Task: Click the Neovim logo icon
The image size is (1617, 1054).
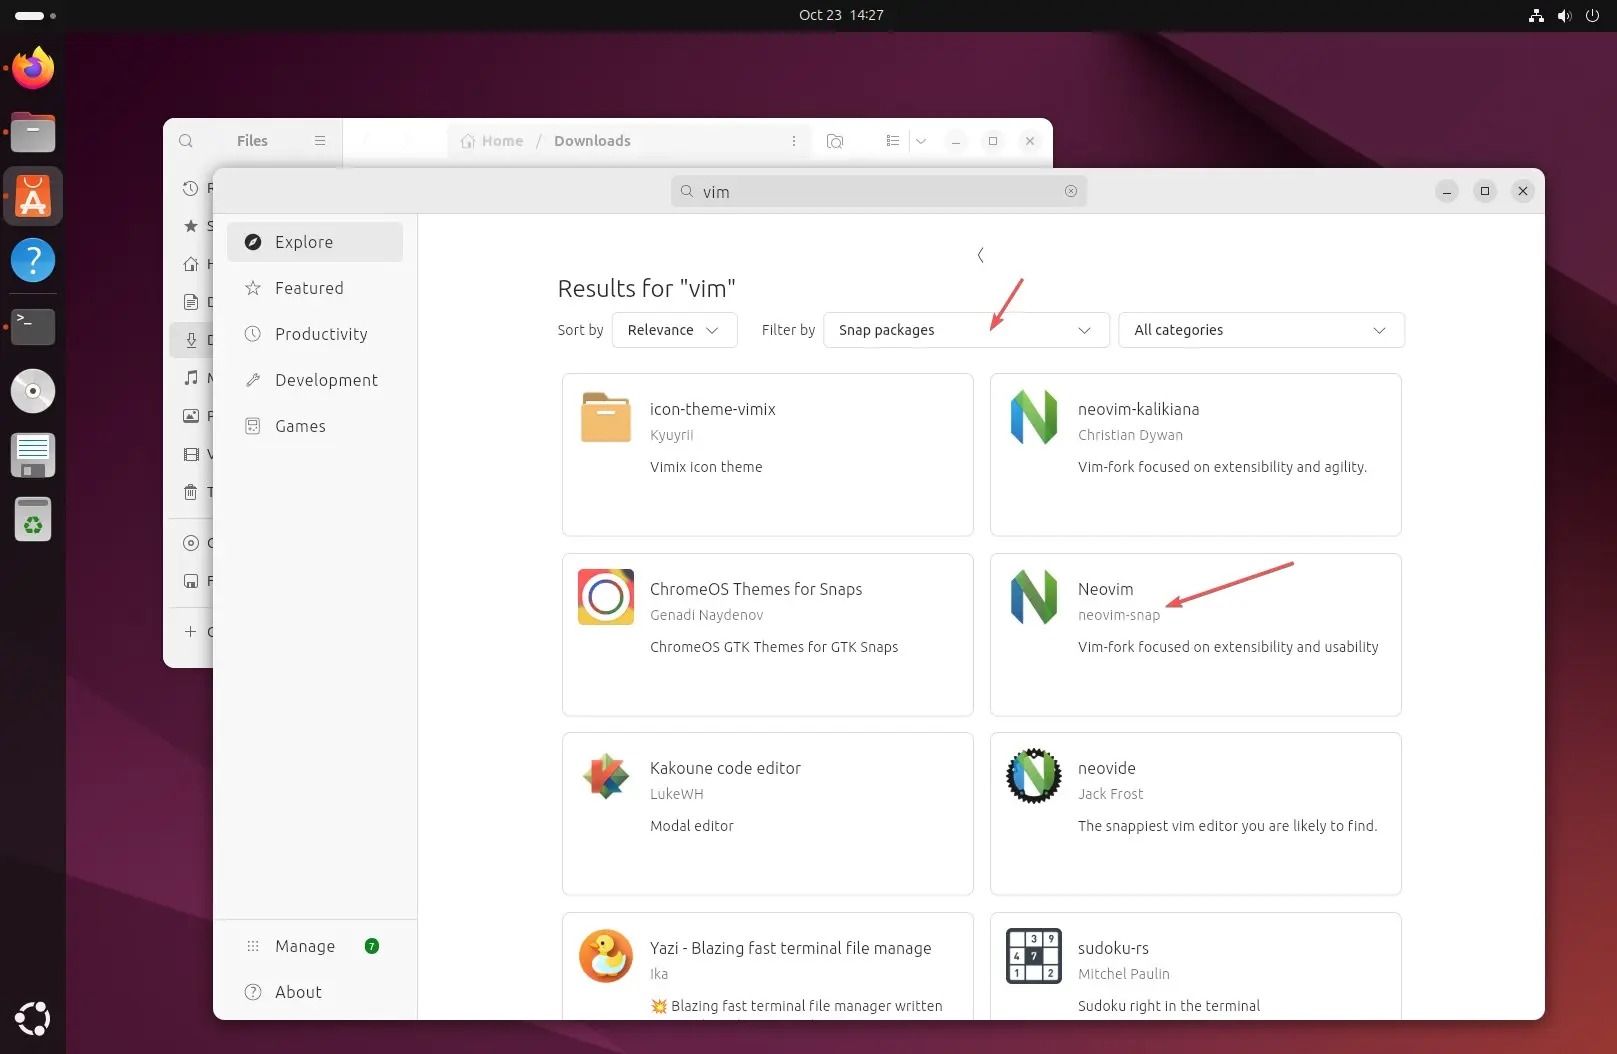Action: pos(1034,597)
